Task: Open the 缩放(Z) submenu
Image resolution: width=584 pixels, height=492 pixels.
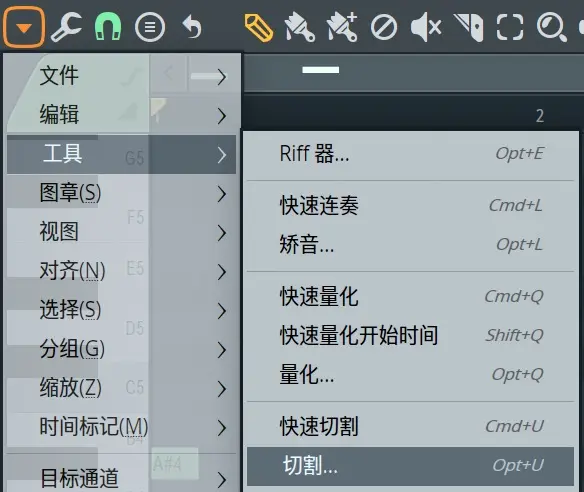Action: point(121,389)
